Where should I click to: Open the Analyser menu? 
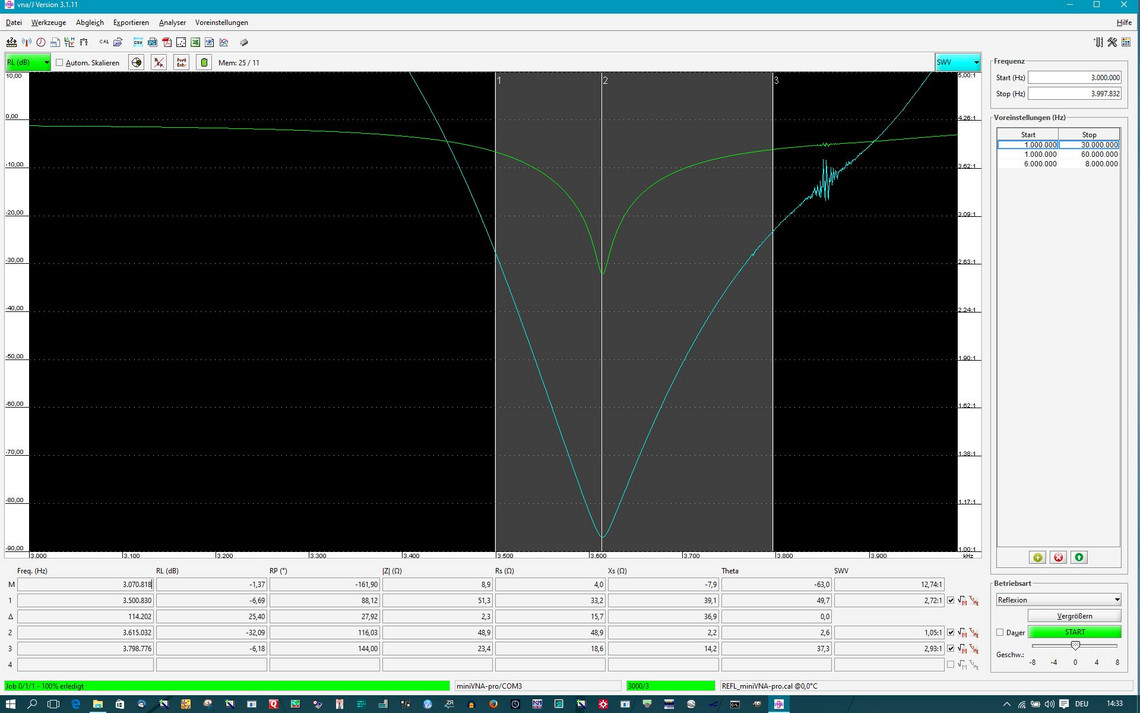point(172,23)
